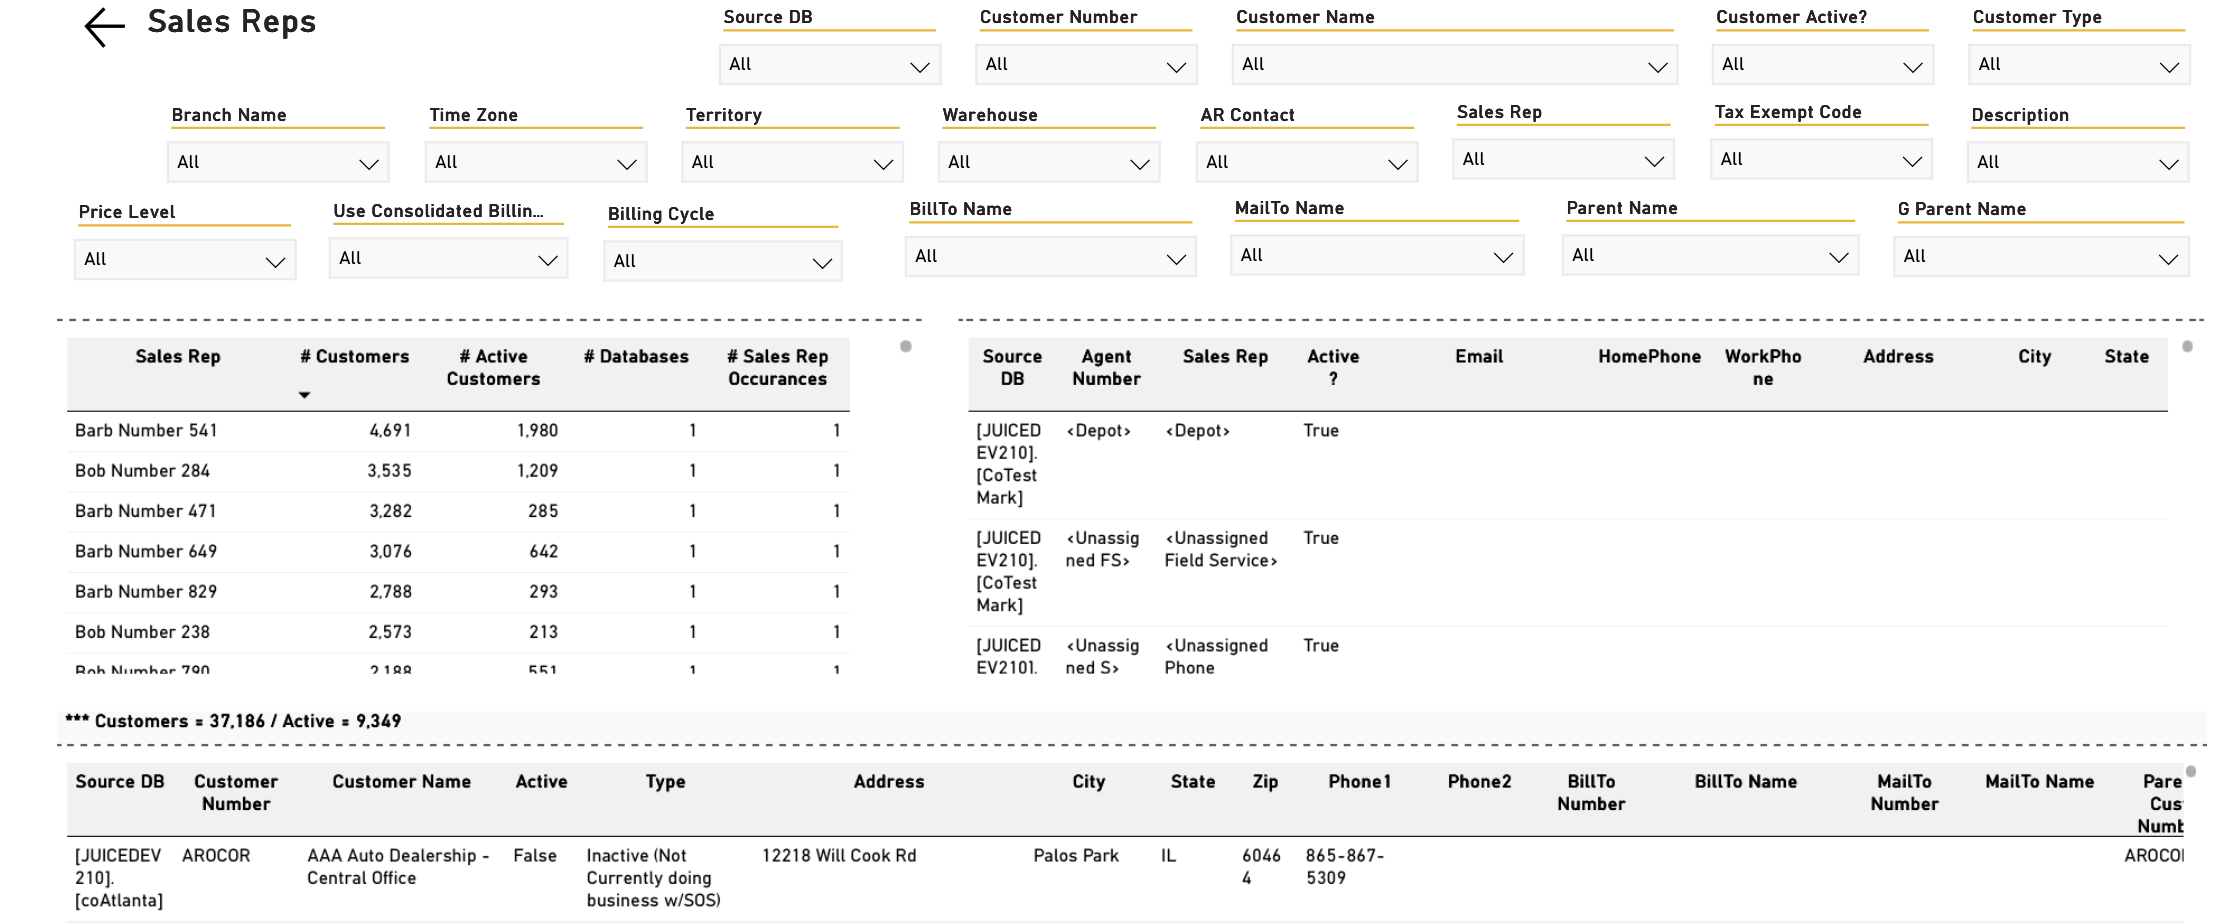Click the sales rep summary table scroll handle

click(x=906, y=347)
